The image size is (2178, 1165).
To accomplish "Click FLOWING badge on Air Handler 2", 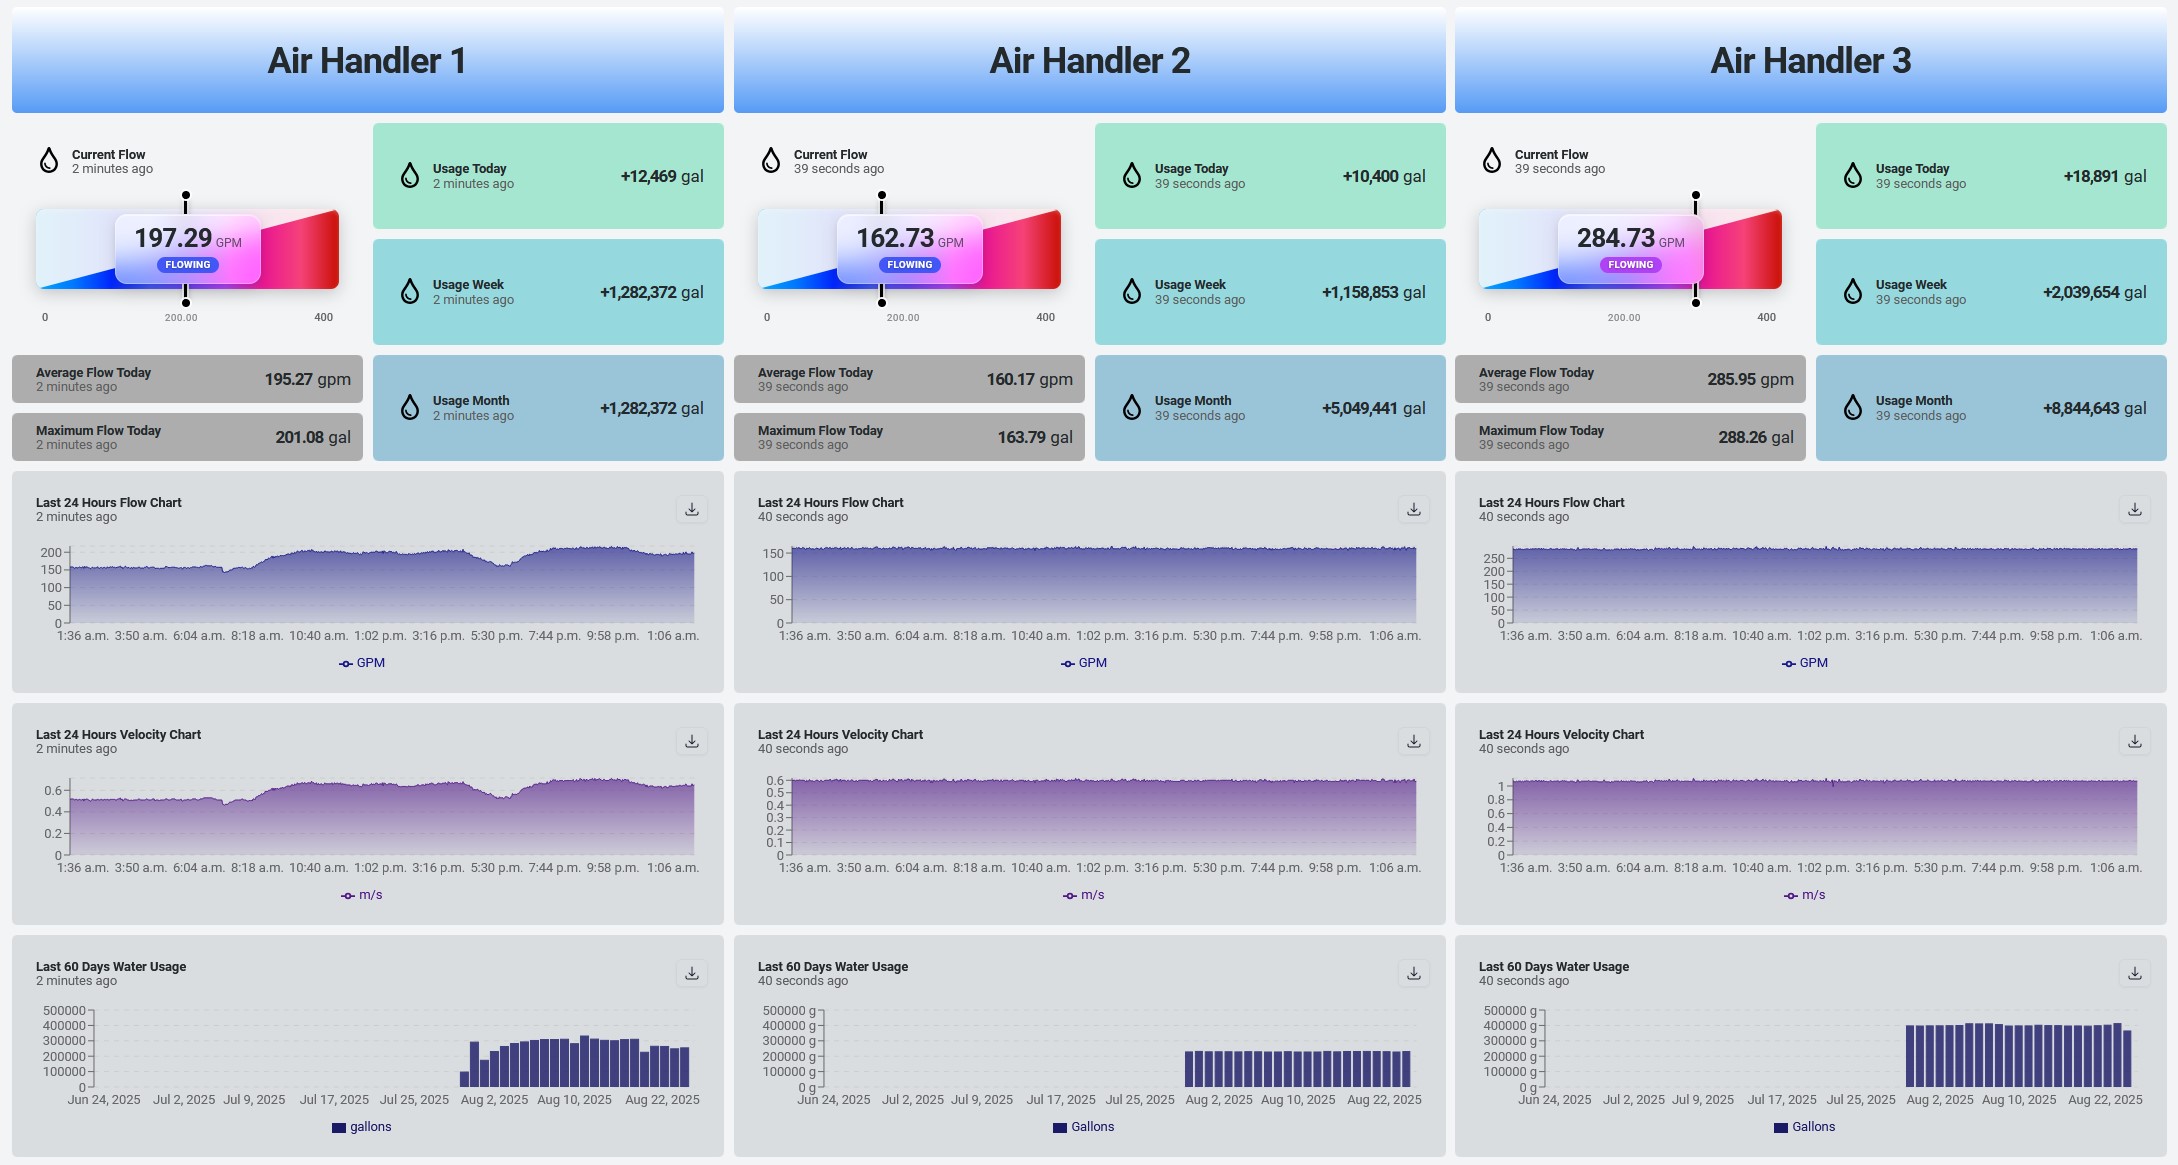I will (910, 265).
